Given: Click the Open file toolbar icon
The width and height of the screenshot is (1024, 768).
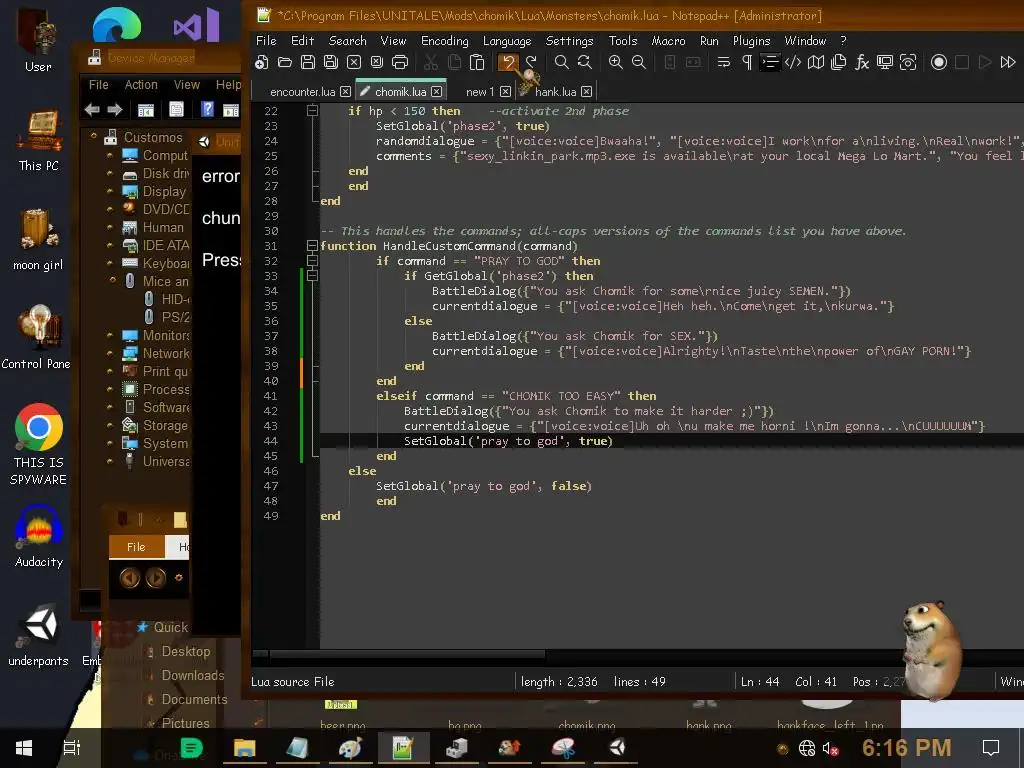Looking at the screenshot, I should click(285, 62).
